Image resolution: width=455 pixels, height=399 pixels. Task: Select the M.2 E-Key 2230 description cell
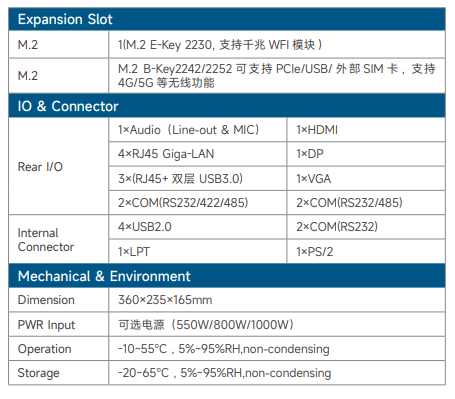tap(277, 45)
